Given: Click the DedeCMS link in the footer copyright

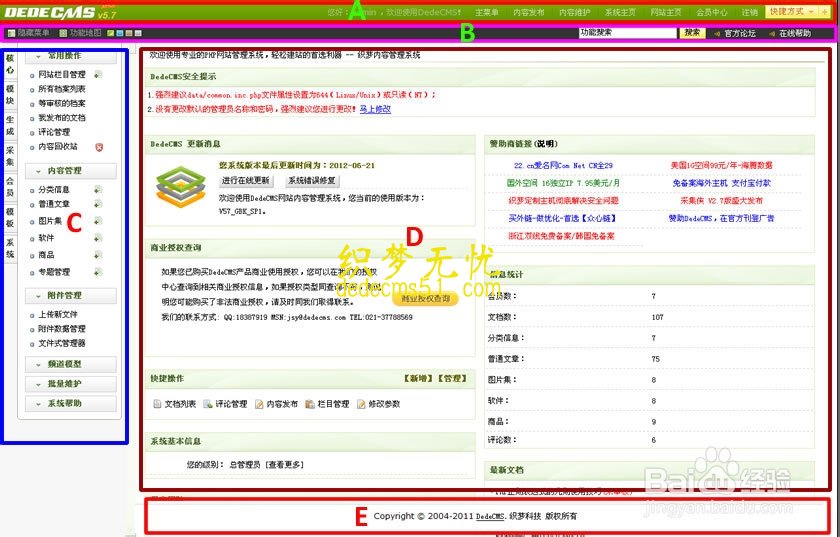Looking at the screenshot, I should click(x=490, y=517).
